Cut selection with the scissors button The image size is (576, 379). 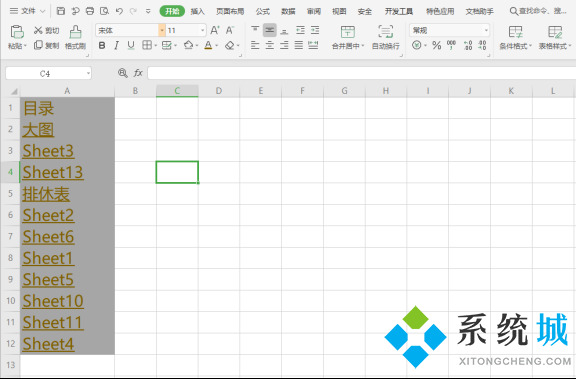(46, 30)
